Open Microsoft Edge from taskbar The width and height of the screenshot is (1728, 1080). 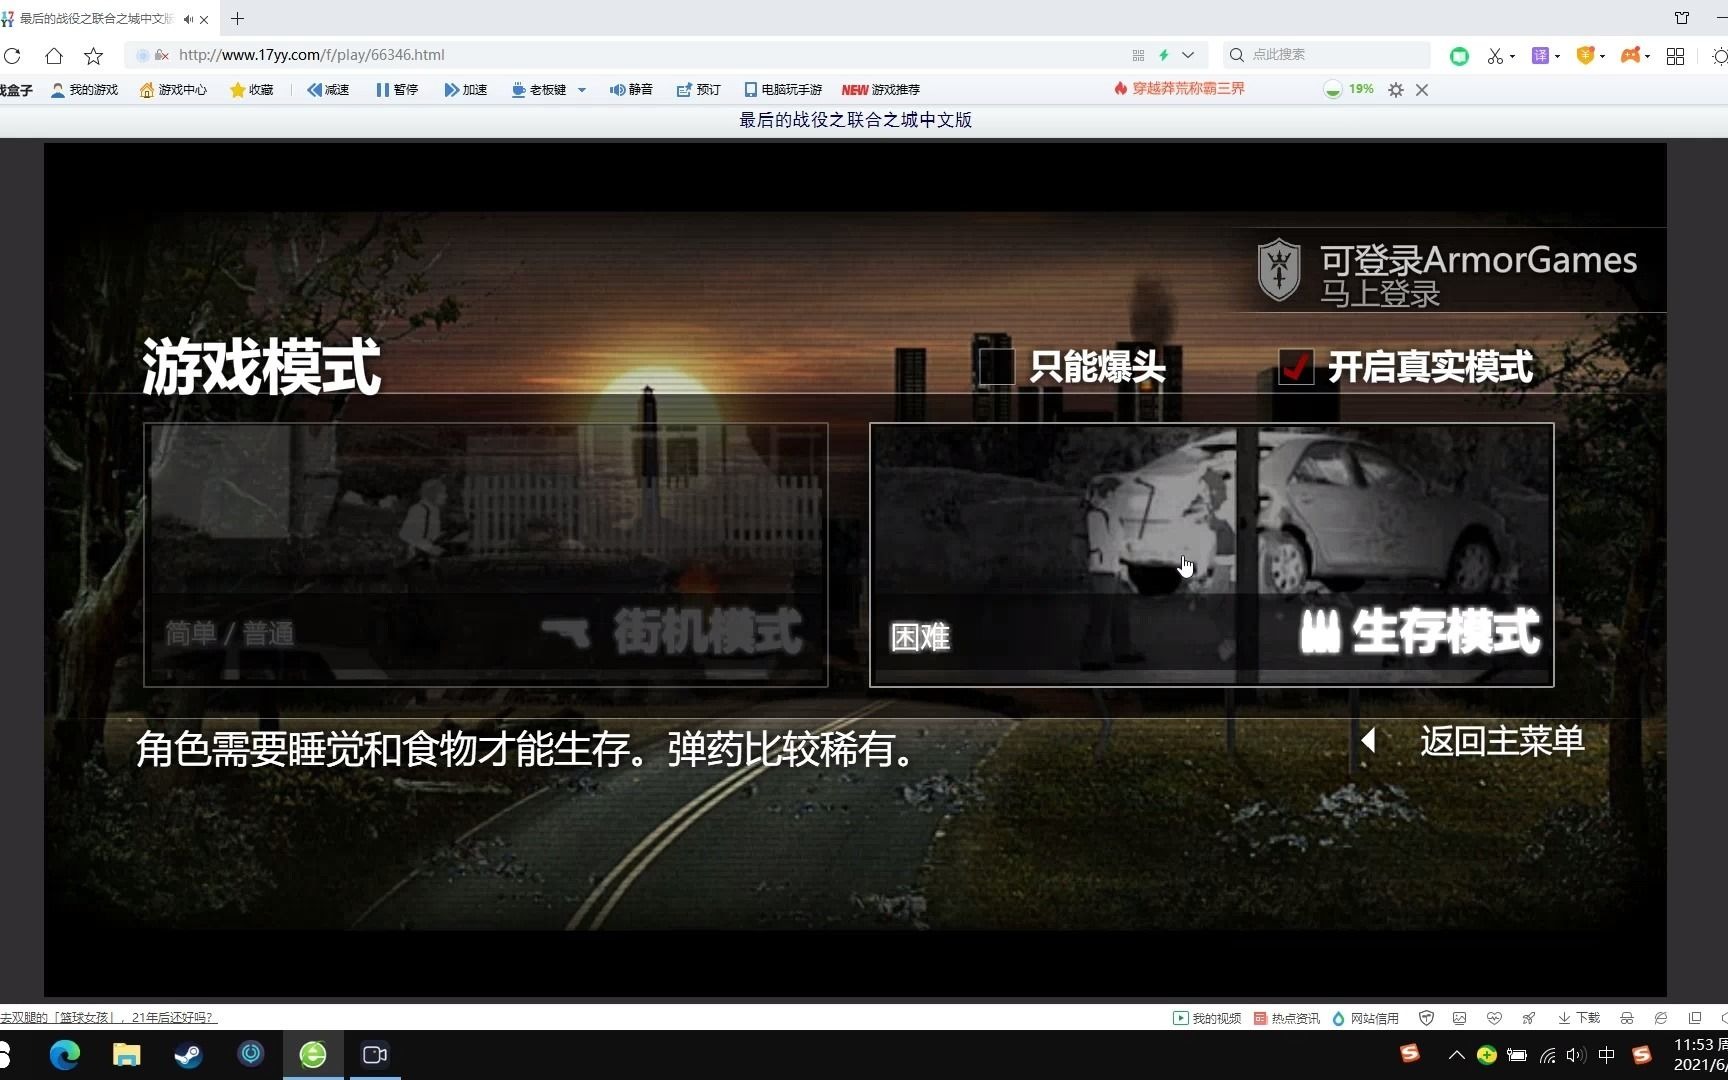point(65,1054)
